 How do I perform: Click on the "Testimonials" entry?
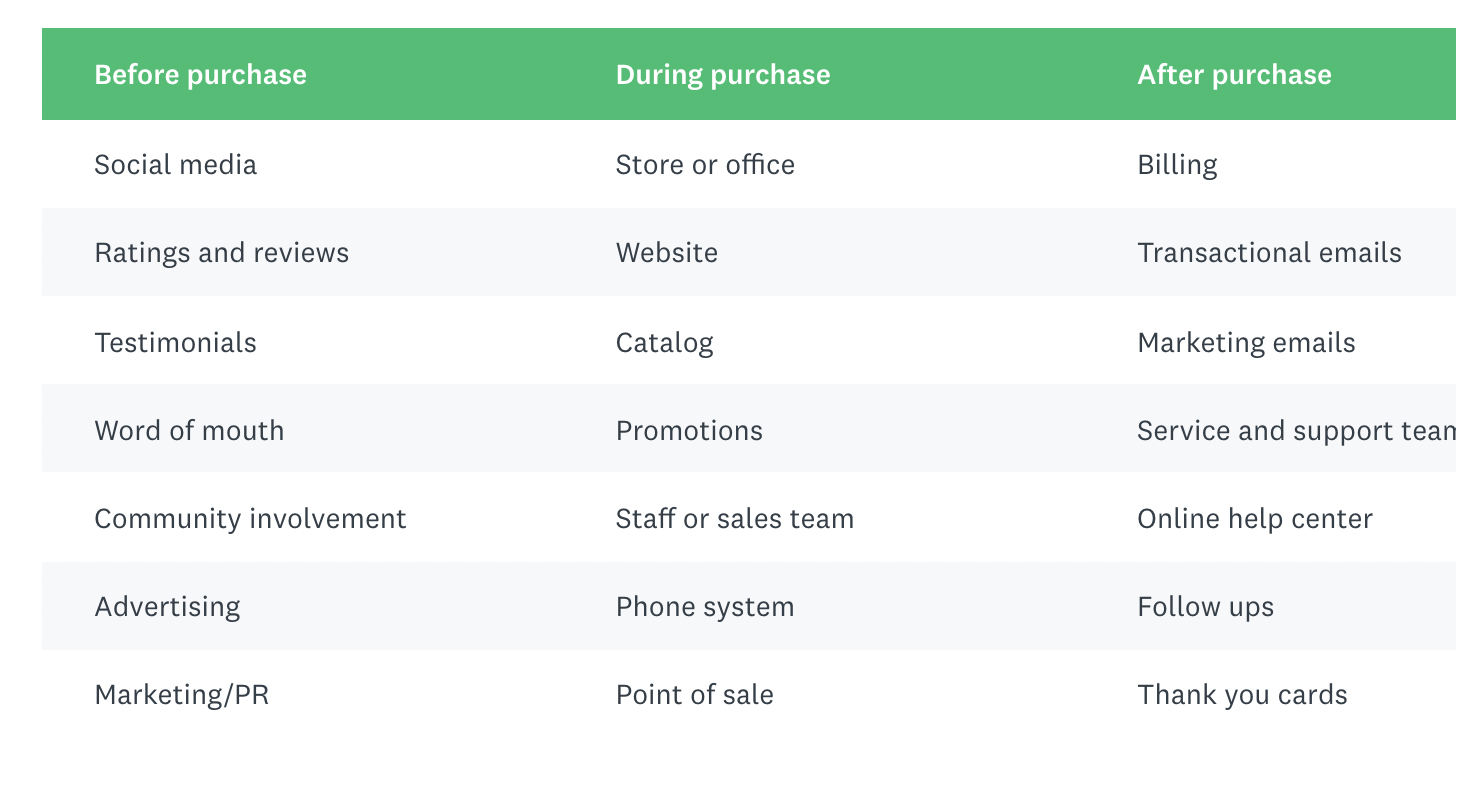point(175,343)
